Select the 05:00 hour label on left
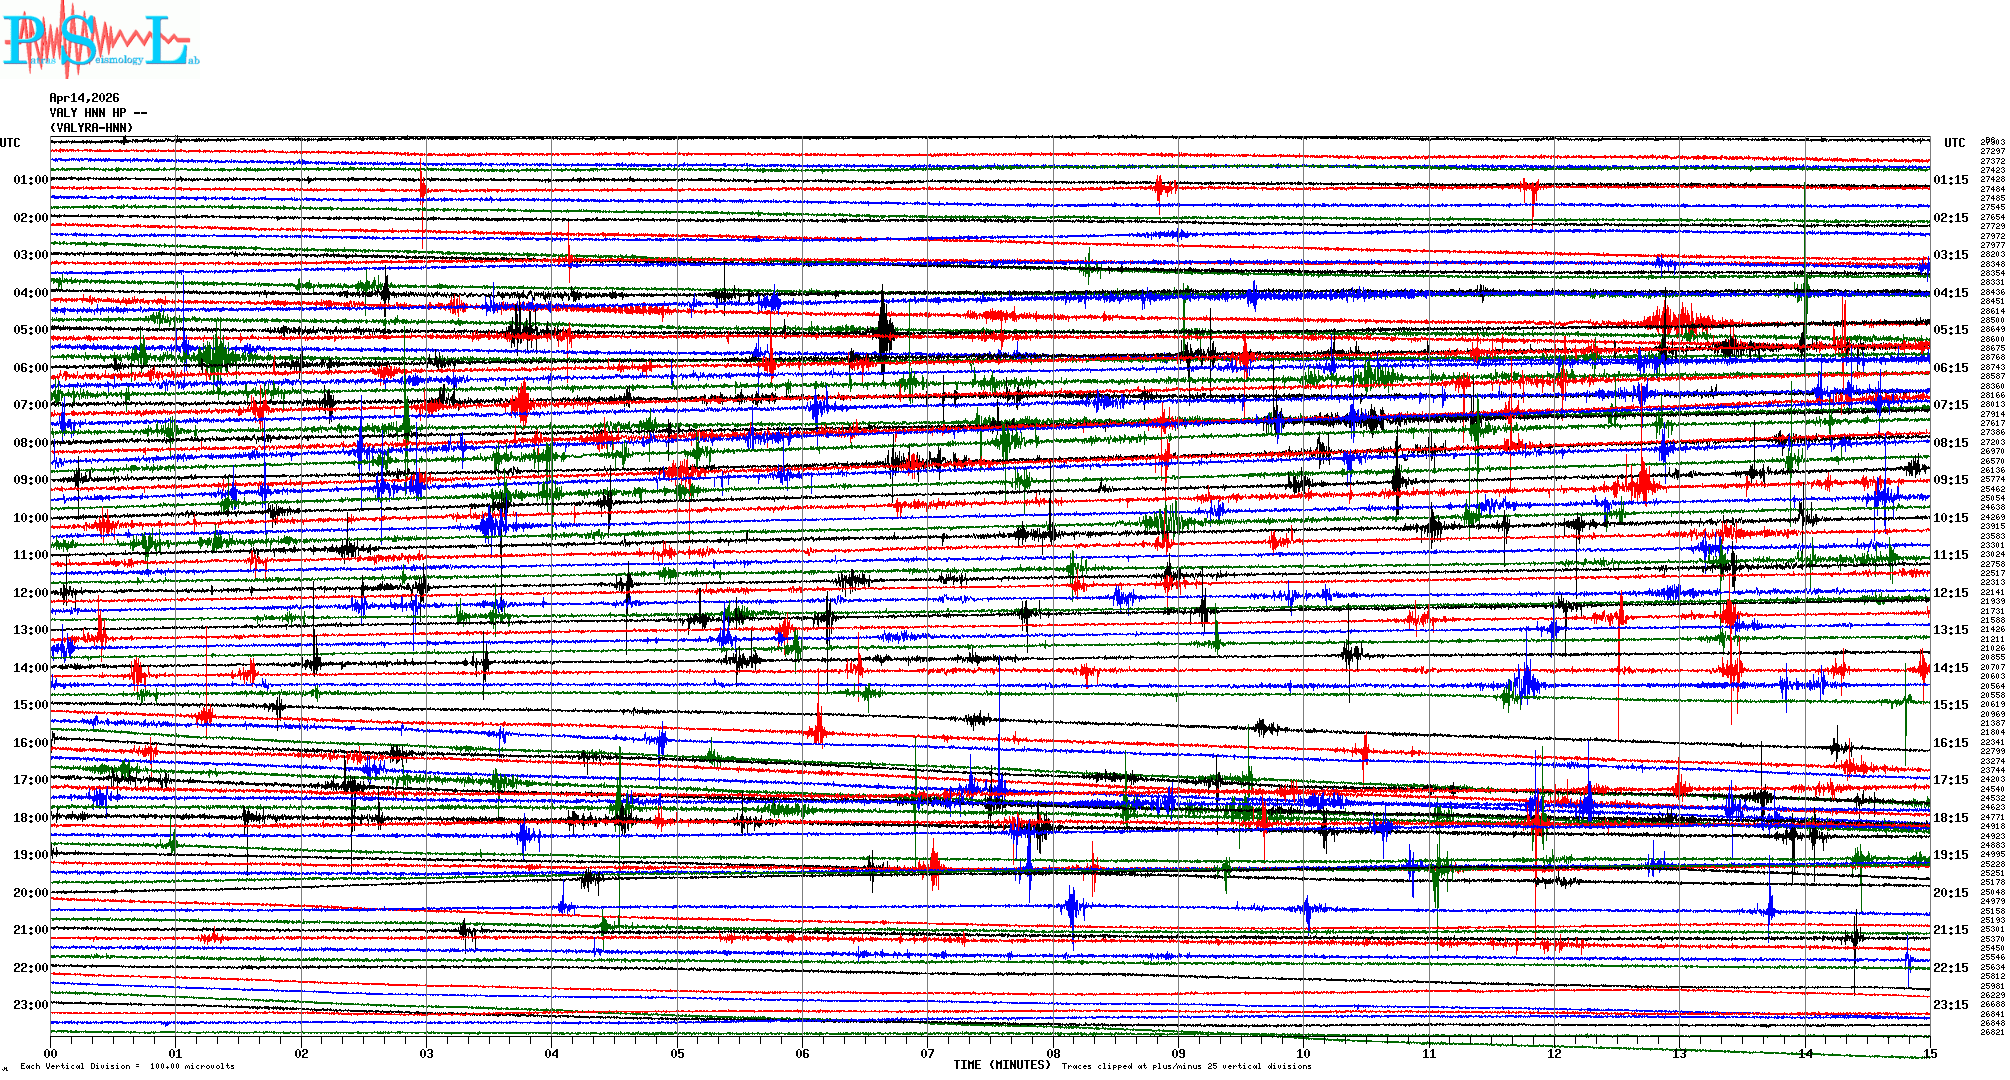The height and width of the screenshot is (1080, 2010). click(30, 330)
